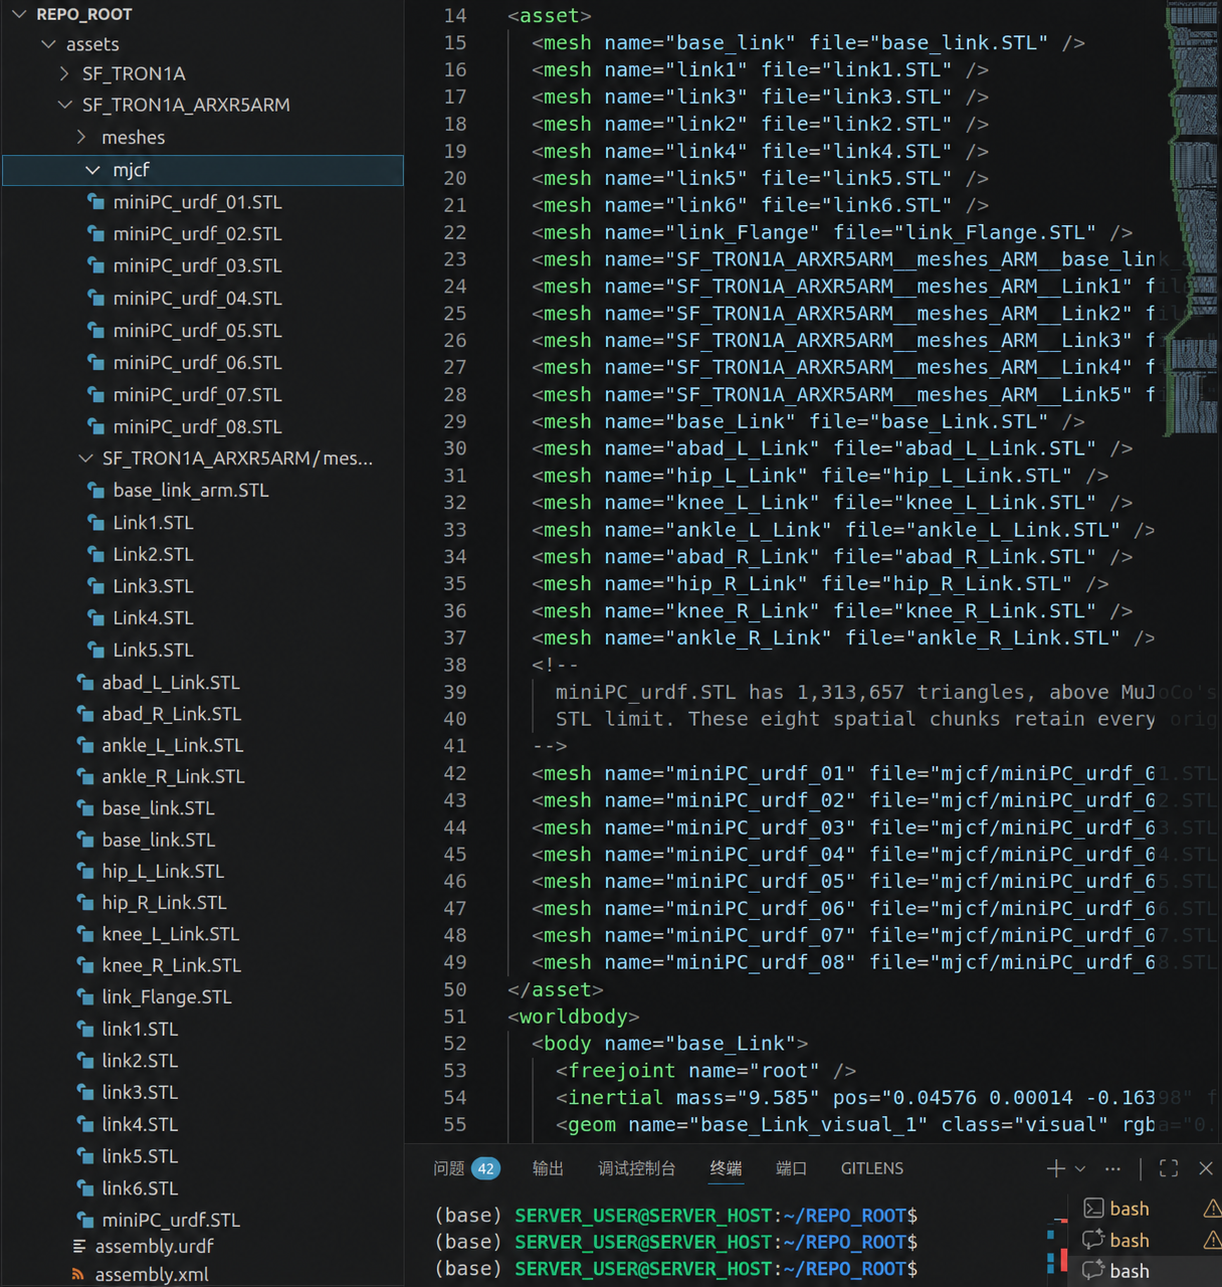Open panel more actions ellipsis
This screenshot has width=1222, height=1287.
(1112, 1168)
